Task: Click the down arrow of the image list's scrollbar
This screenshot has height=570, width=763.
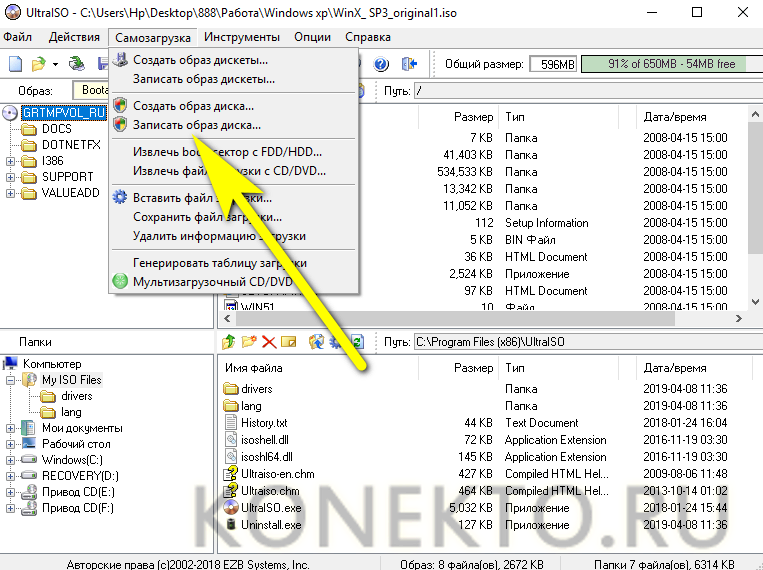Action: pos(755,302)
